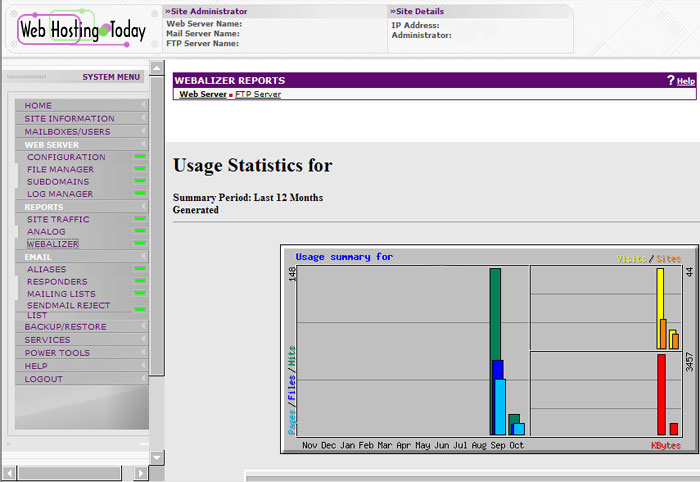Open the Analog report menu item
Image resolution: width=700 pixels, height=482 pixels.
[x=46, y=232]
